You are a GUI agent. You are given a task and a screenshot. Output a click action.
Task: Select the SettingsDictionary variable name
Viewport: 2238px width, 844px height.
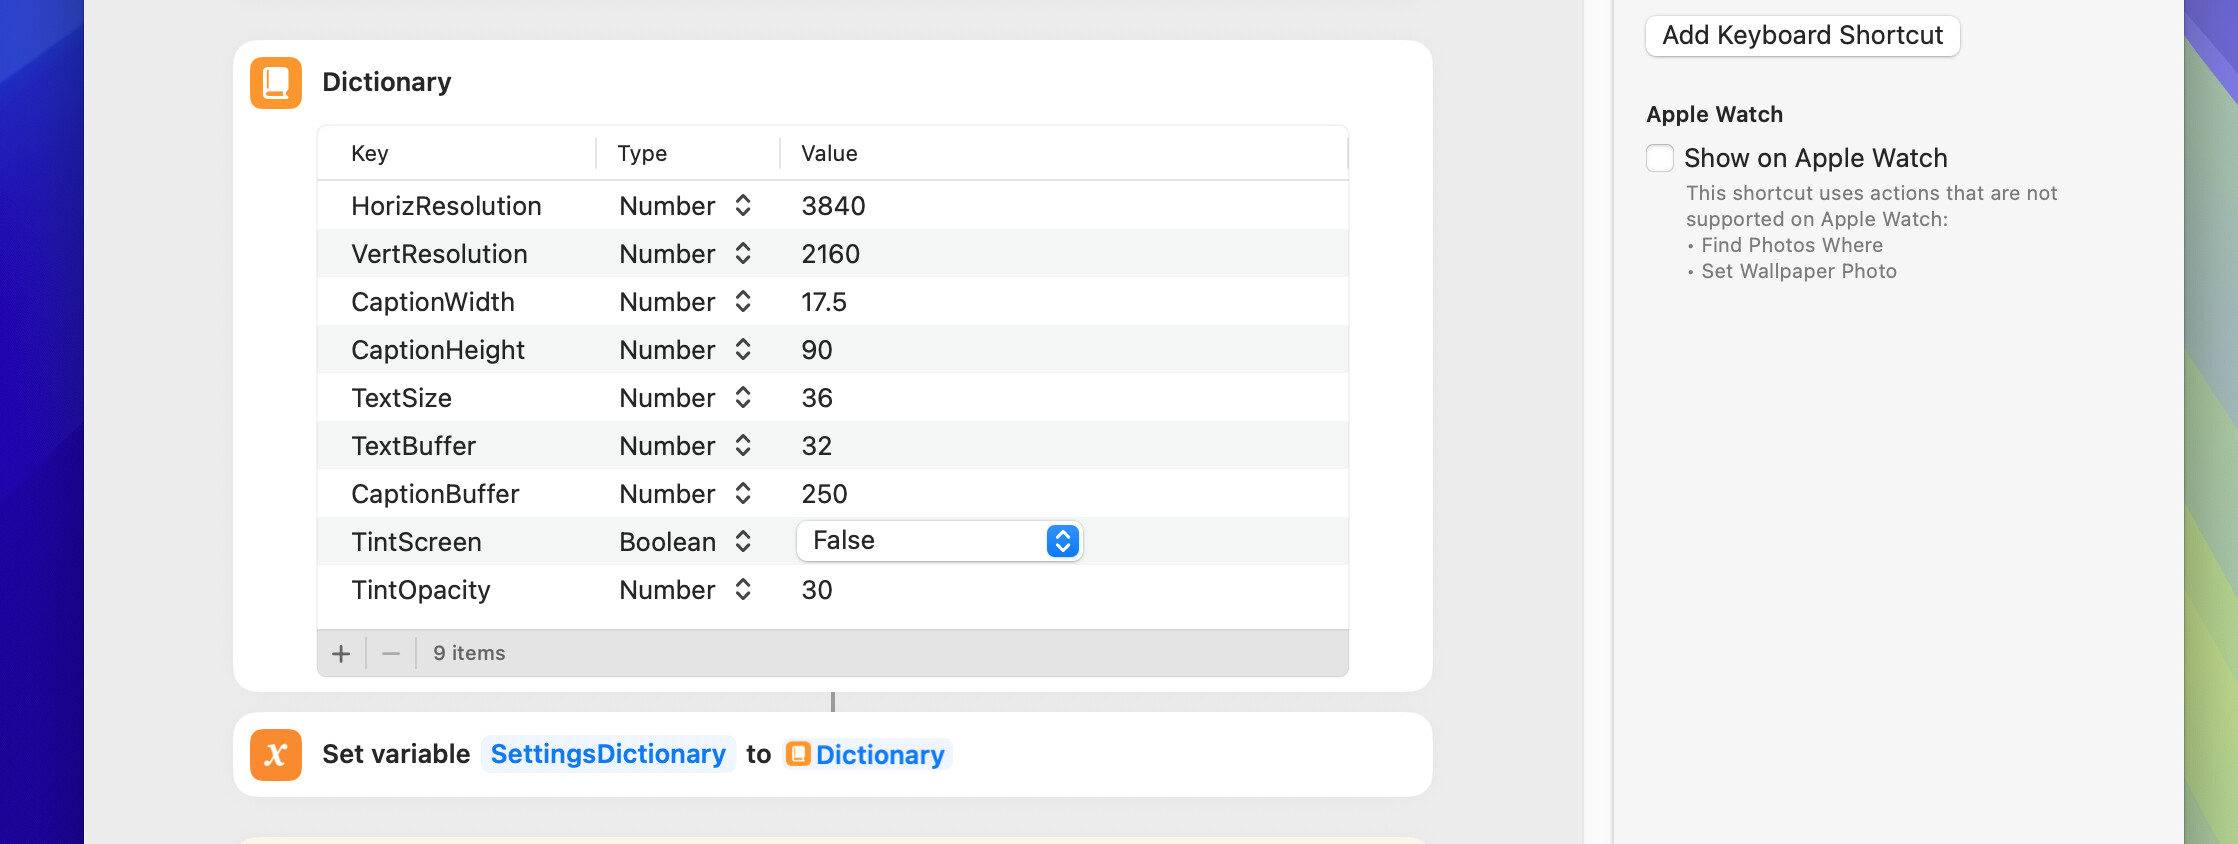coord(608,754)
